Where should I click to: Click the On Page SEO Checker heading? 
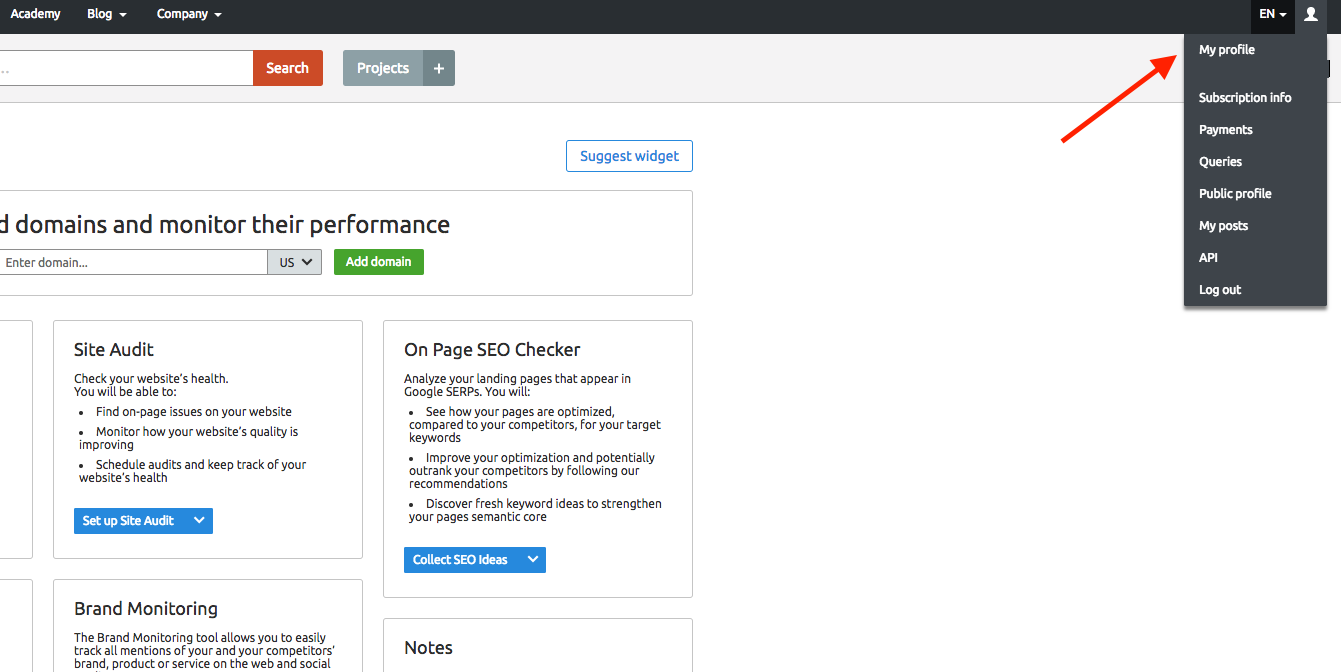tap(492, 350)
